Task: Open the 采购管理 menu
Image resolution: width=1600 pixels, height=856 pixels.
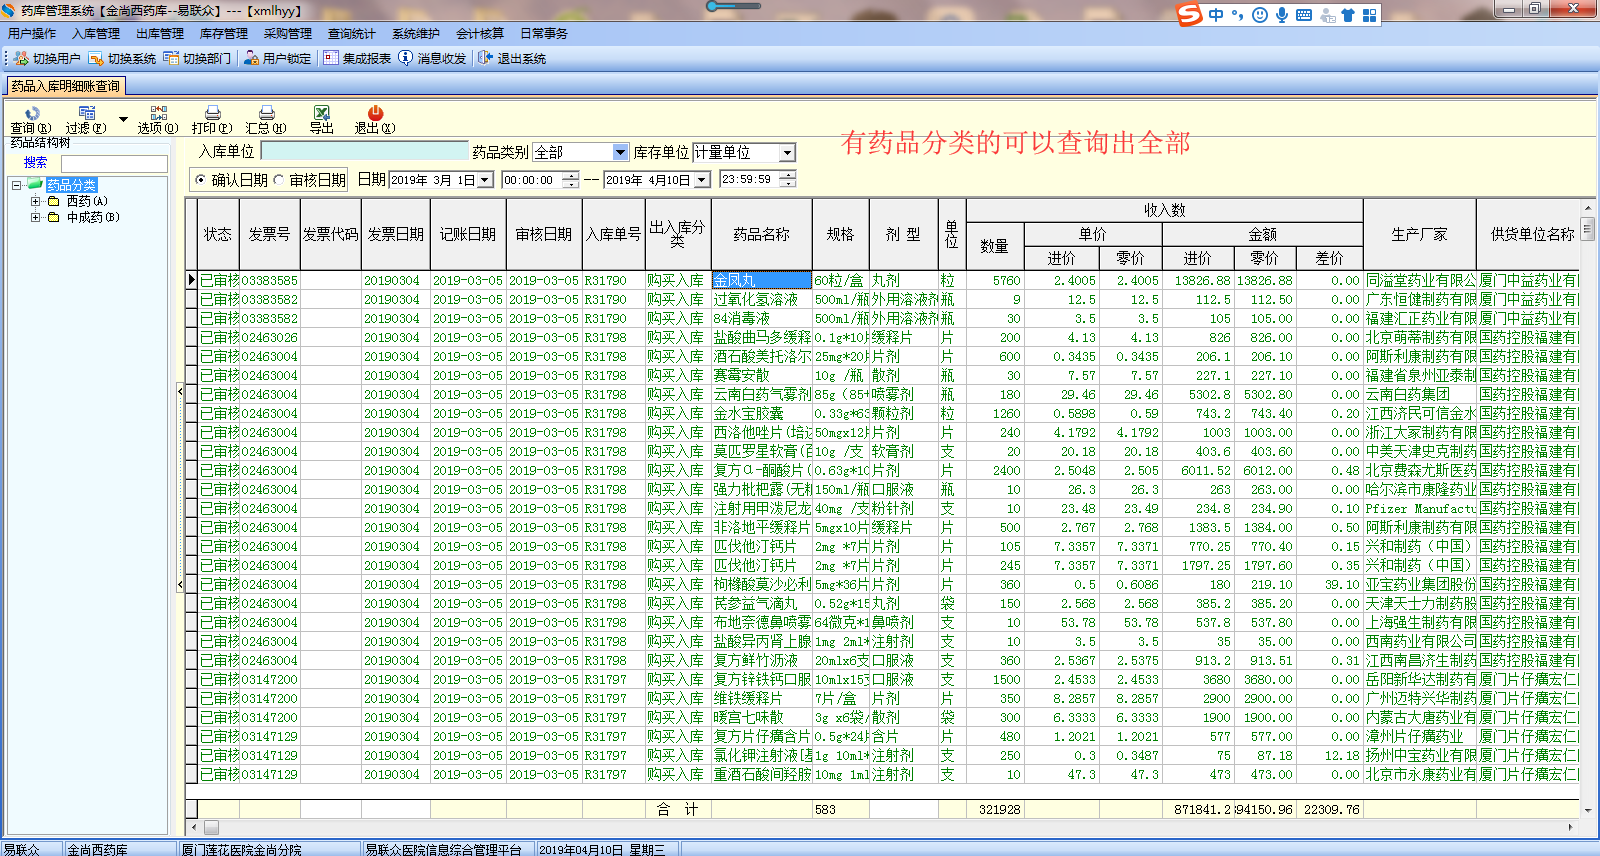Action: 288,34
